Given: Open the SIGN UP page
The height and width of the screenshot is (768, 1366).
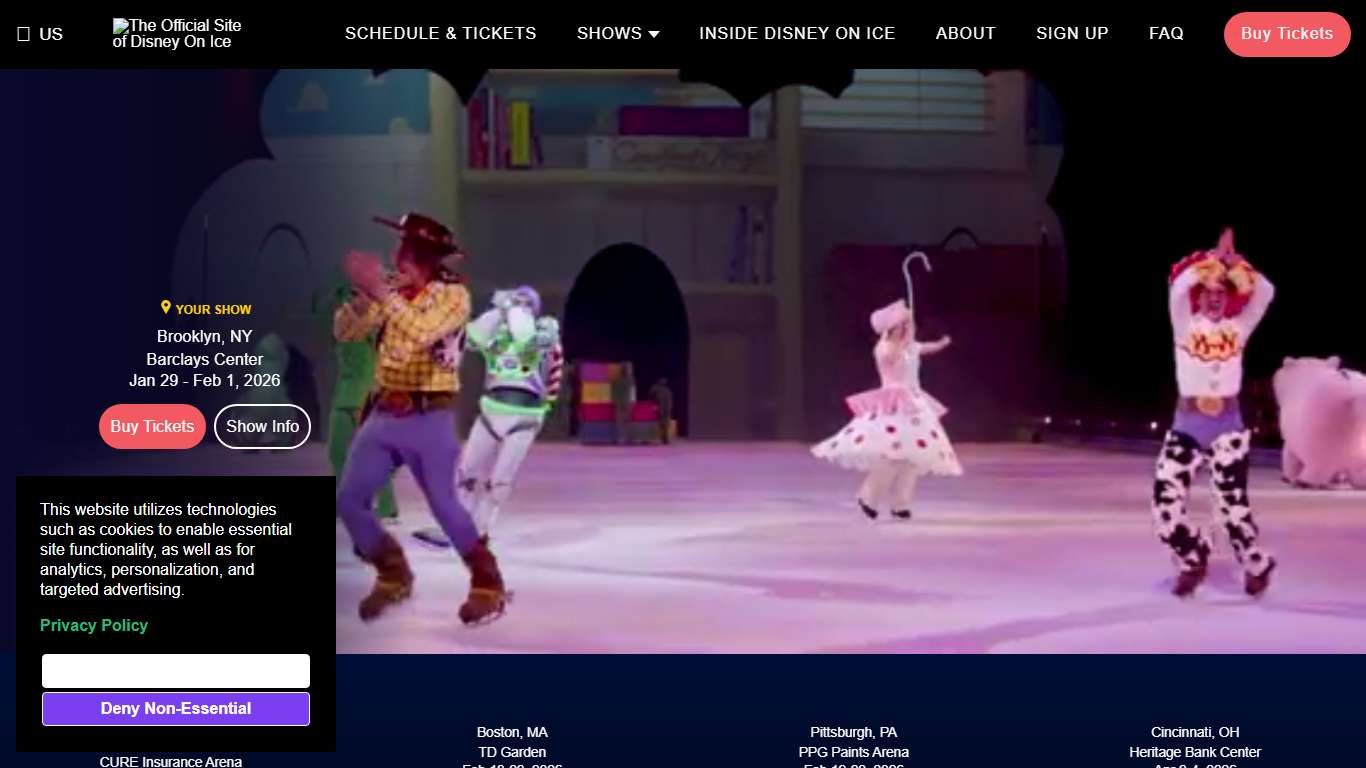Looking at the screenshot, I should [x=1072, y=33].
